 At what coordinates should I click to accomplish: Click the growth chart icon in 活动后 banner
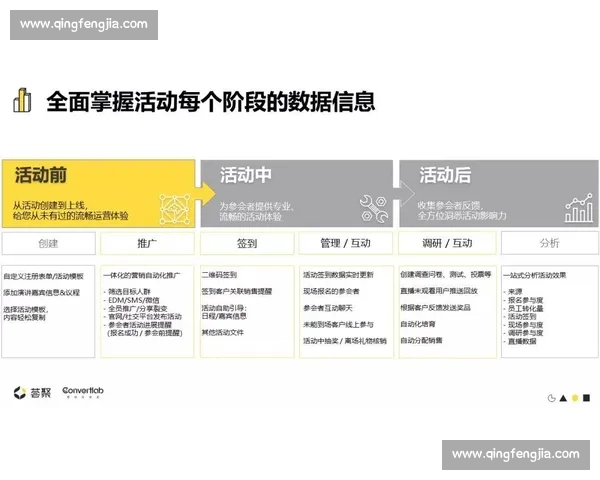tap(579, 208)
